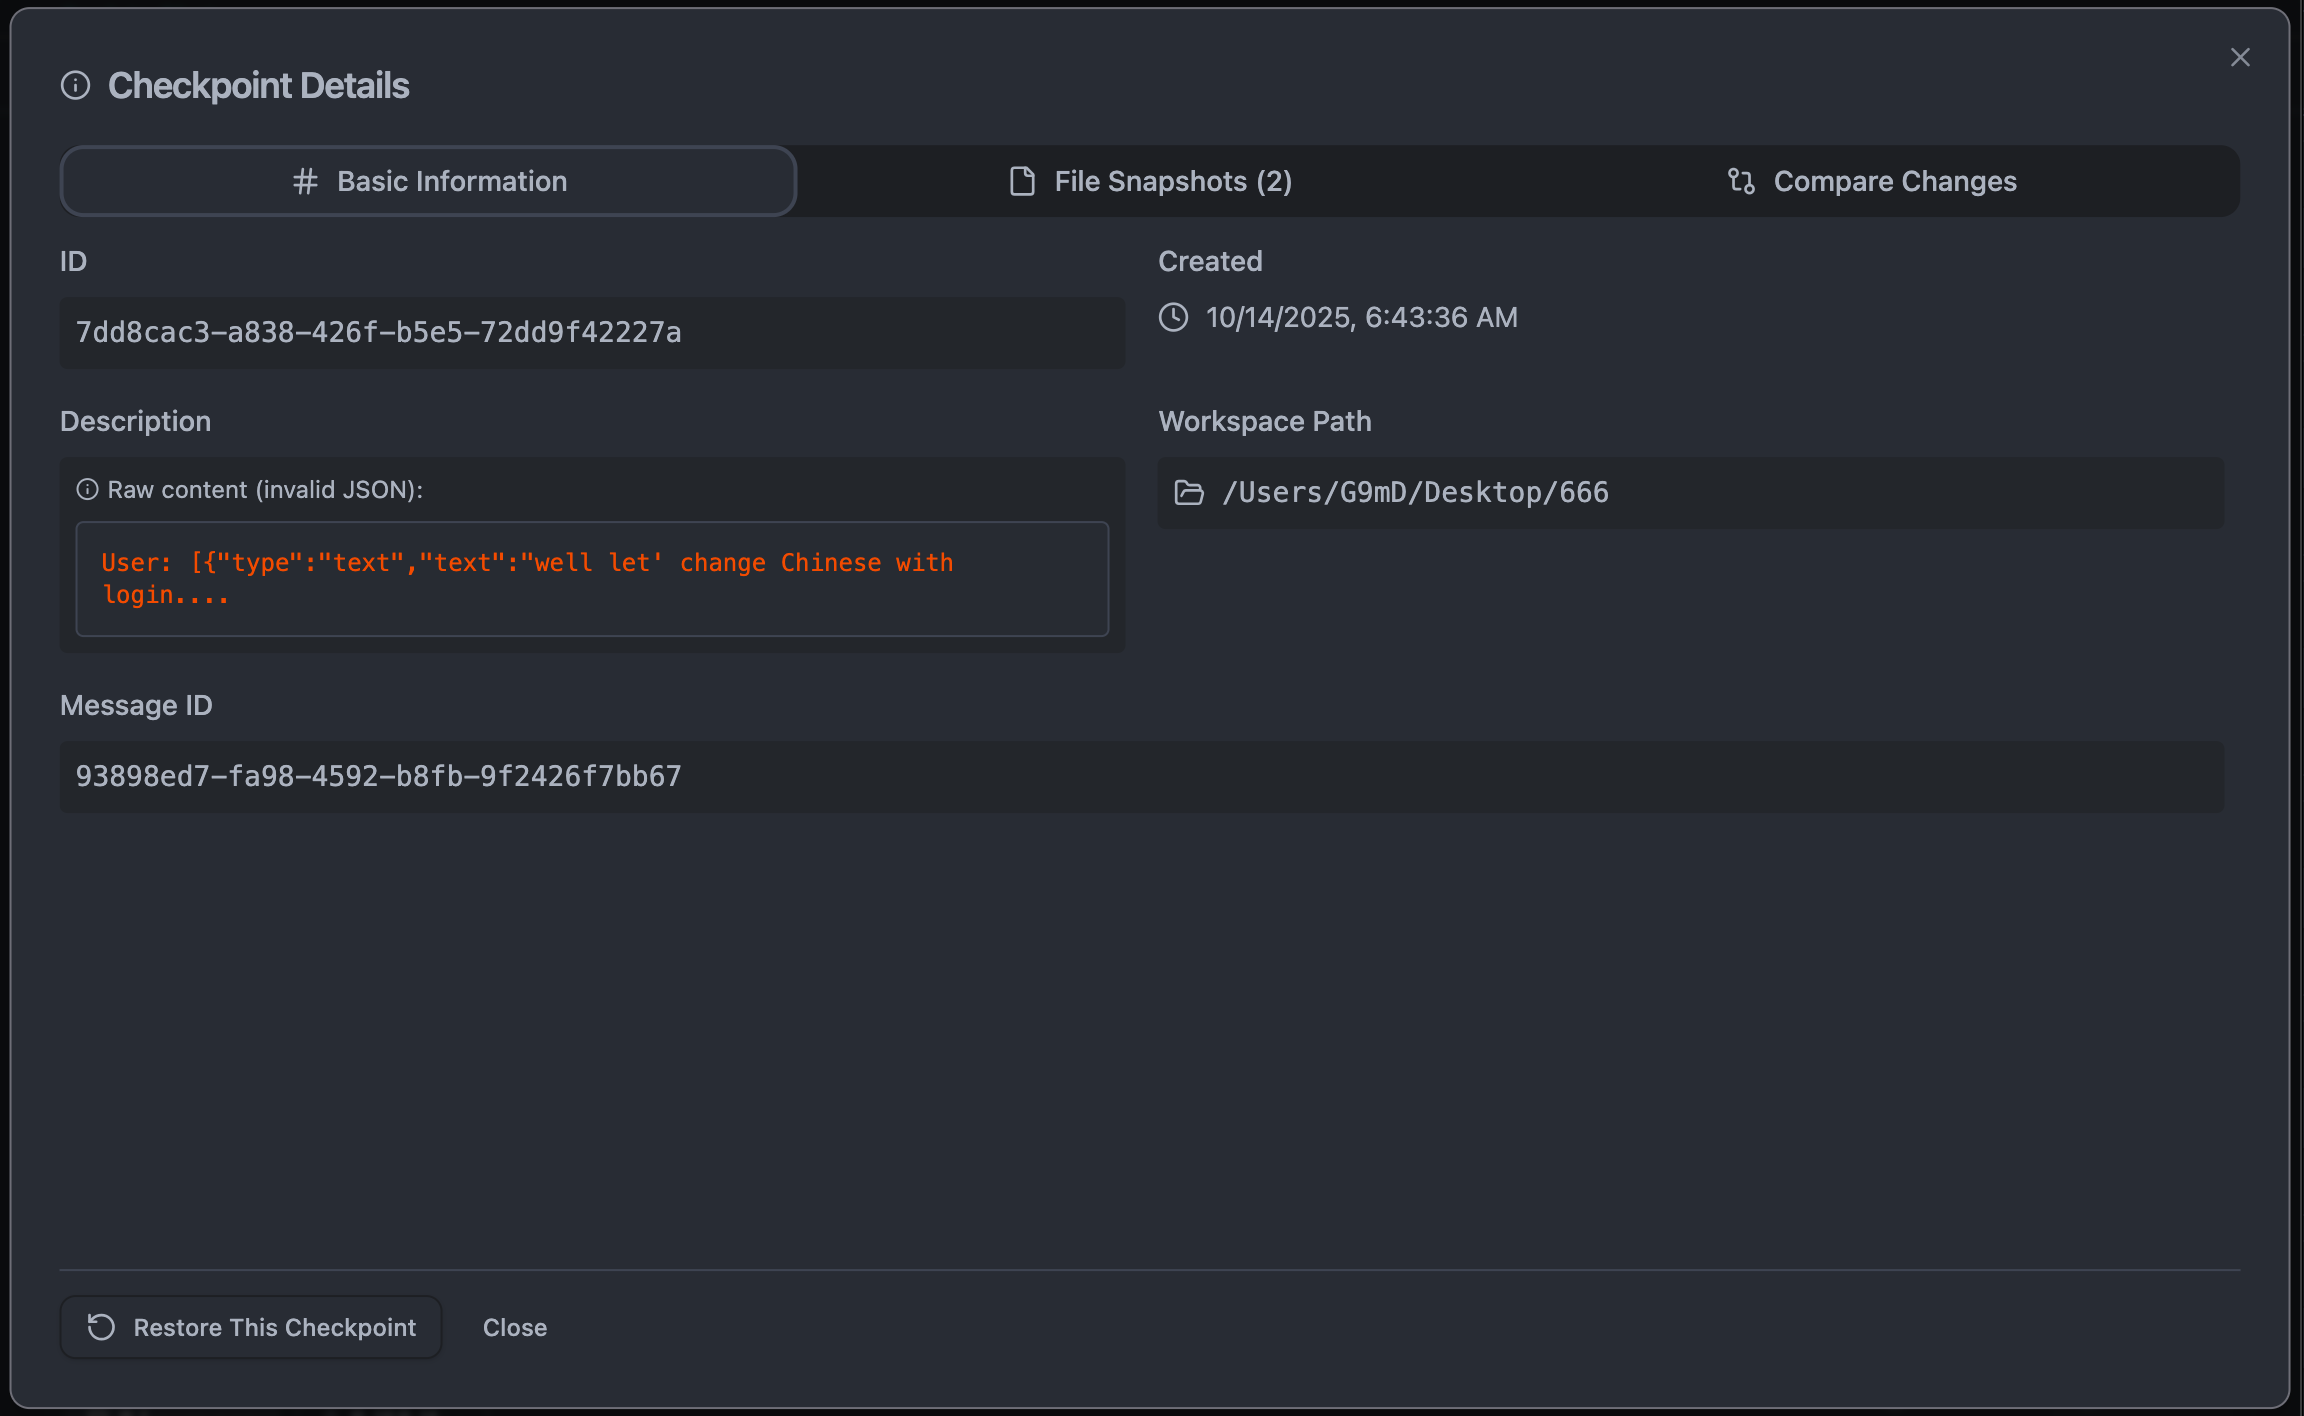Switch to the Compare Changes tab
This screenshot has width=2304, height=1416.
(x=1872, y=181)
